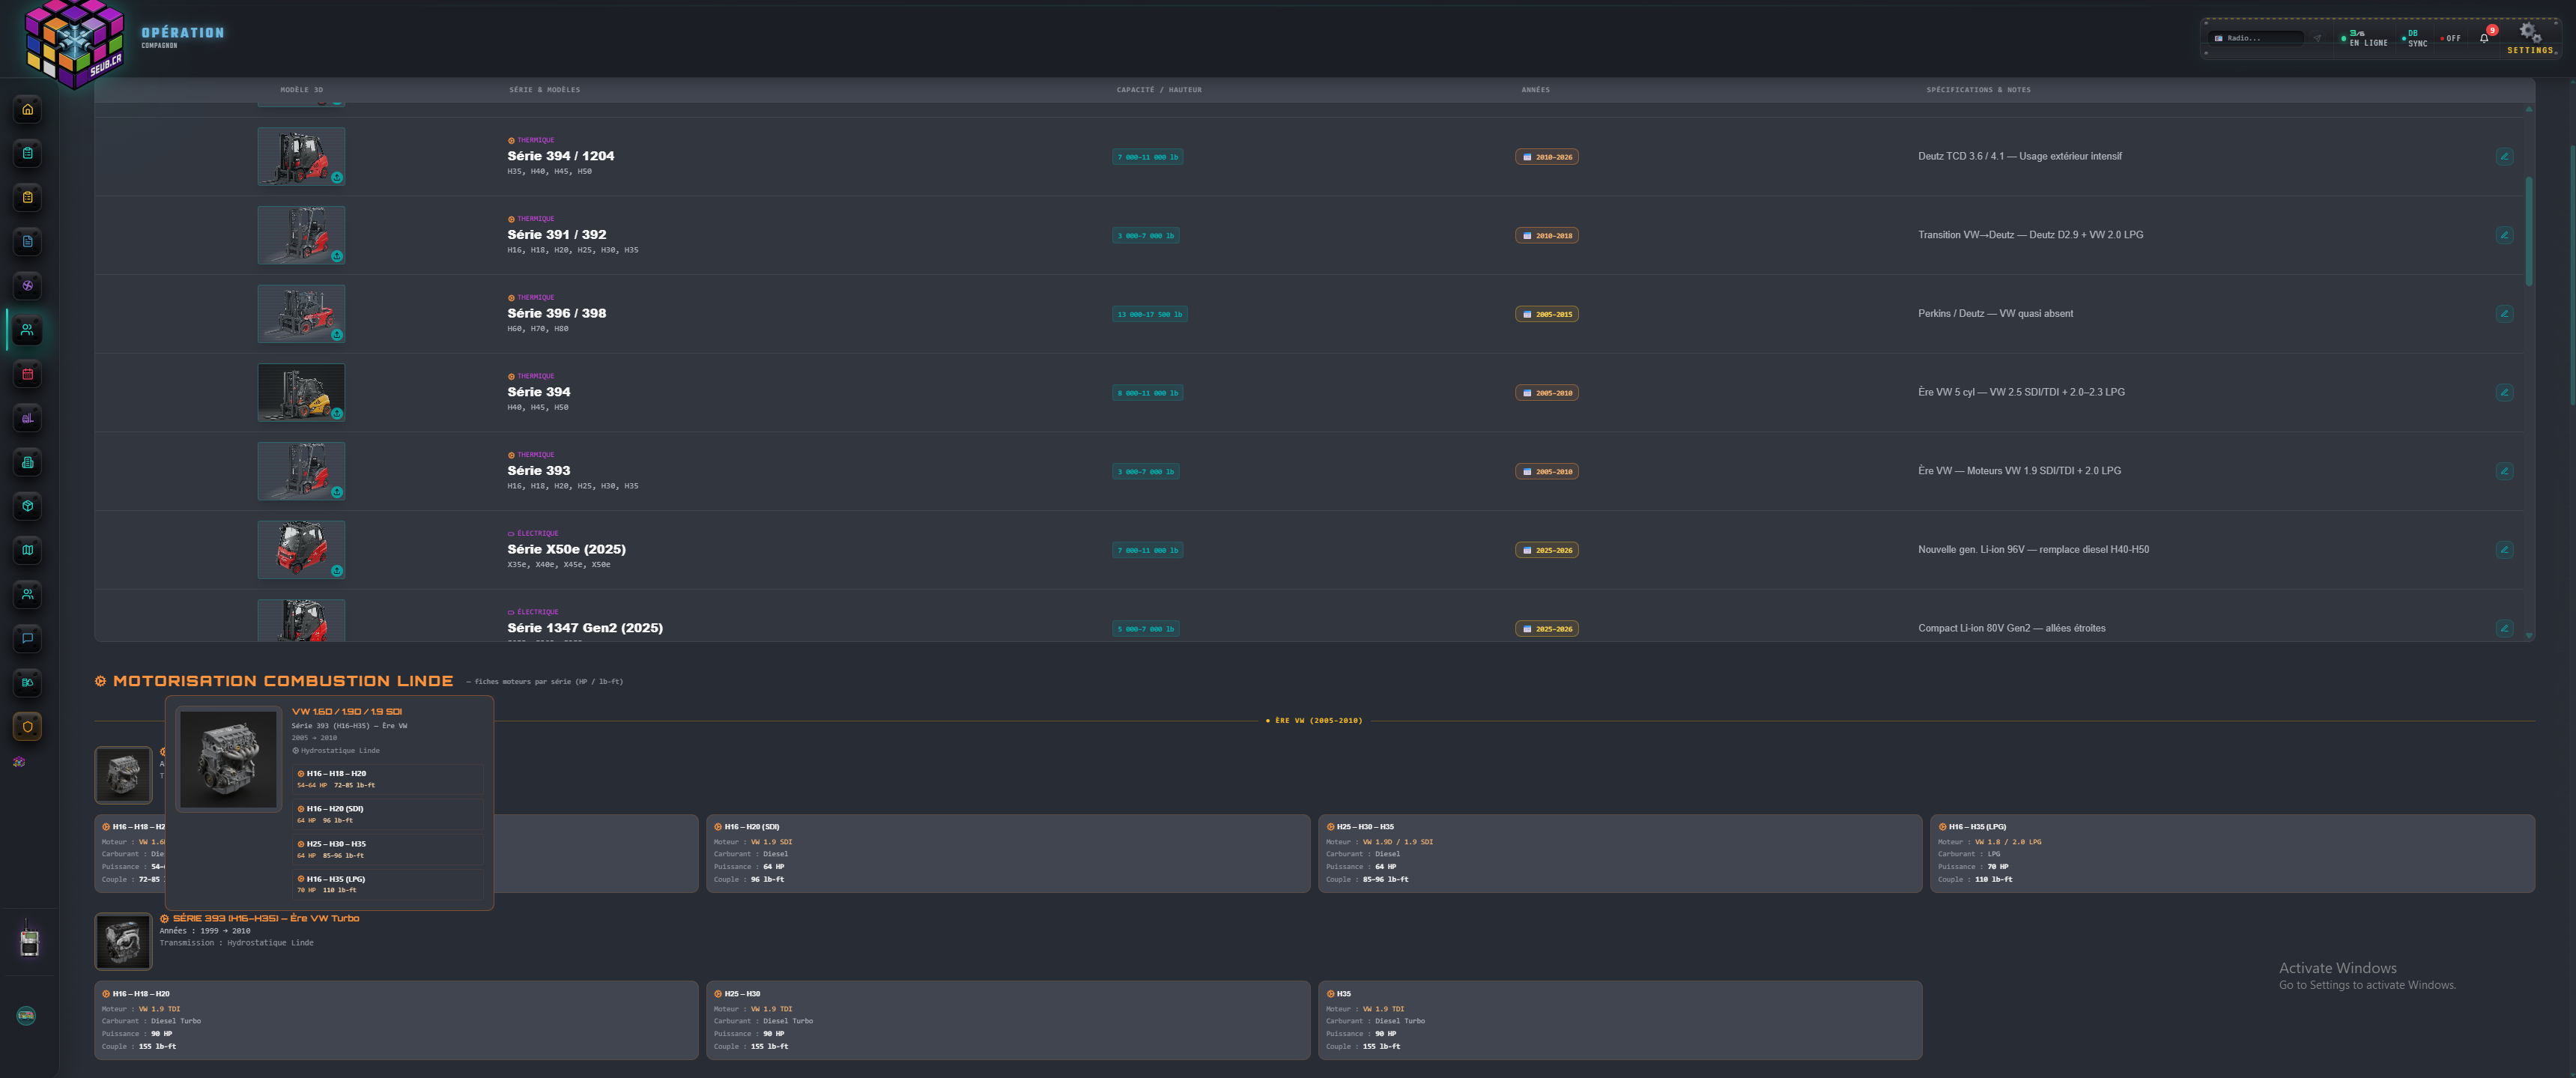
Task: Edit the Série 396 / 398 row
Action: pos(2504,314)
